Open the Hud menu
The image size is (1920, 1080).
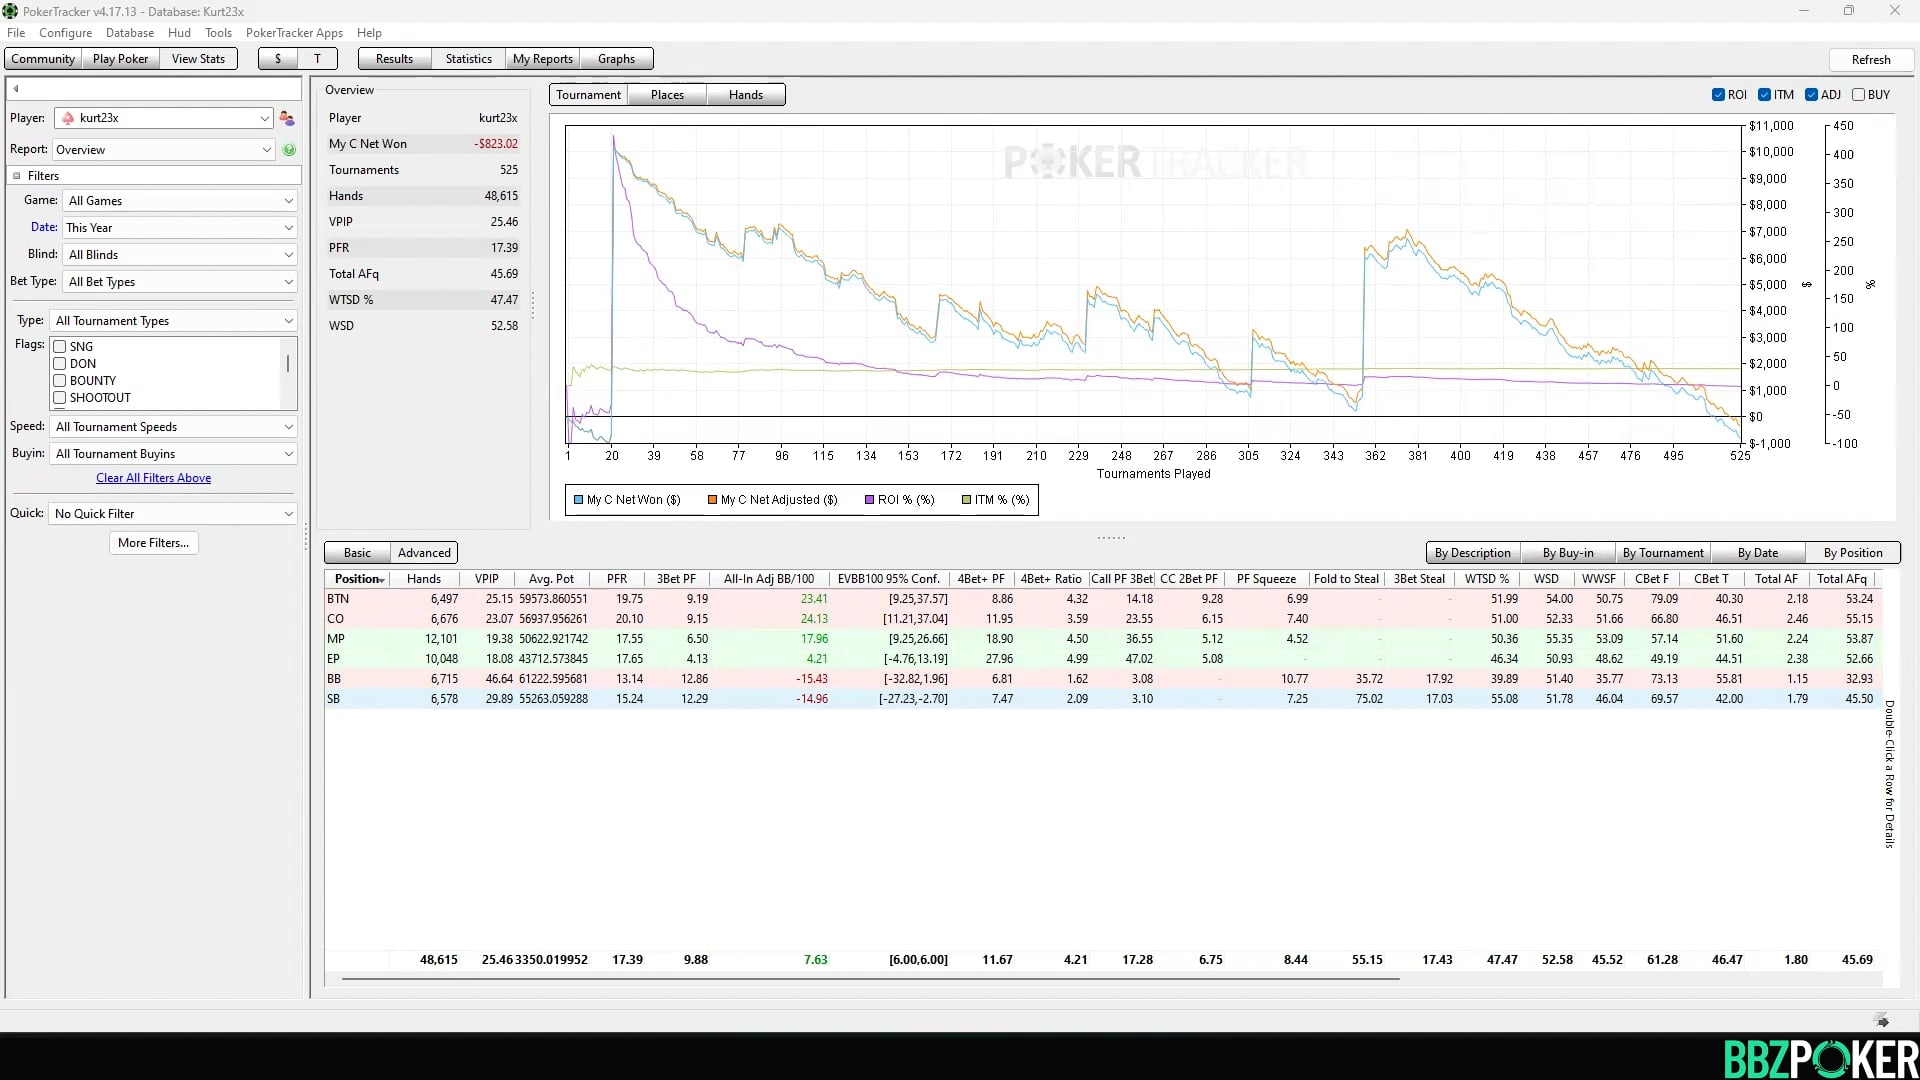[179, 33]
